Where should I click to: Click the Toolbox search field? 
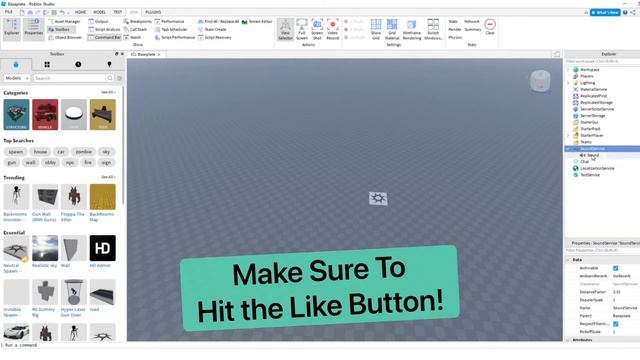[x=70, y=78]
